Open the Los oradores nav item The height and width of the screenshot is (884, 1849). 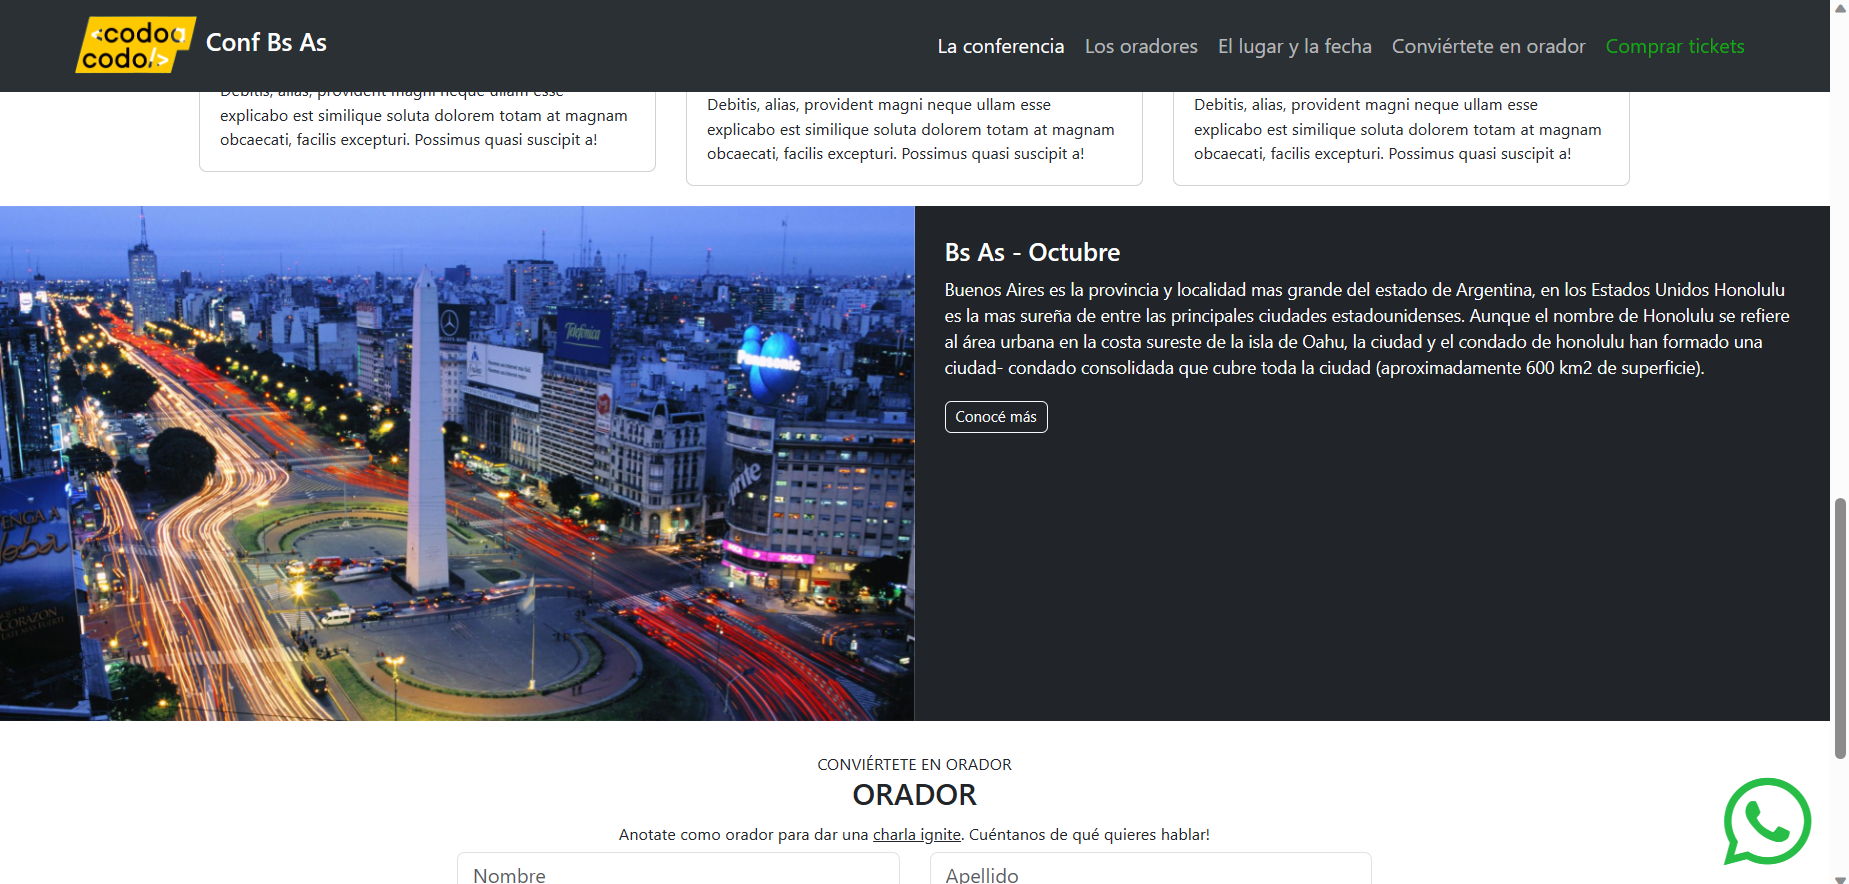(x=1141, y=47)
